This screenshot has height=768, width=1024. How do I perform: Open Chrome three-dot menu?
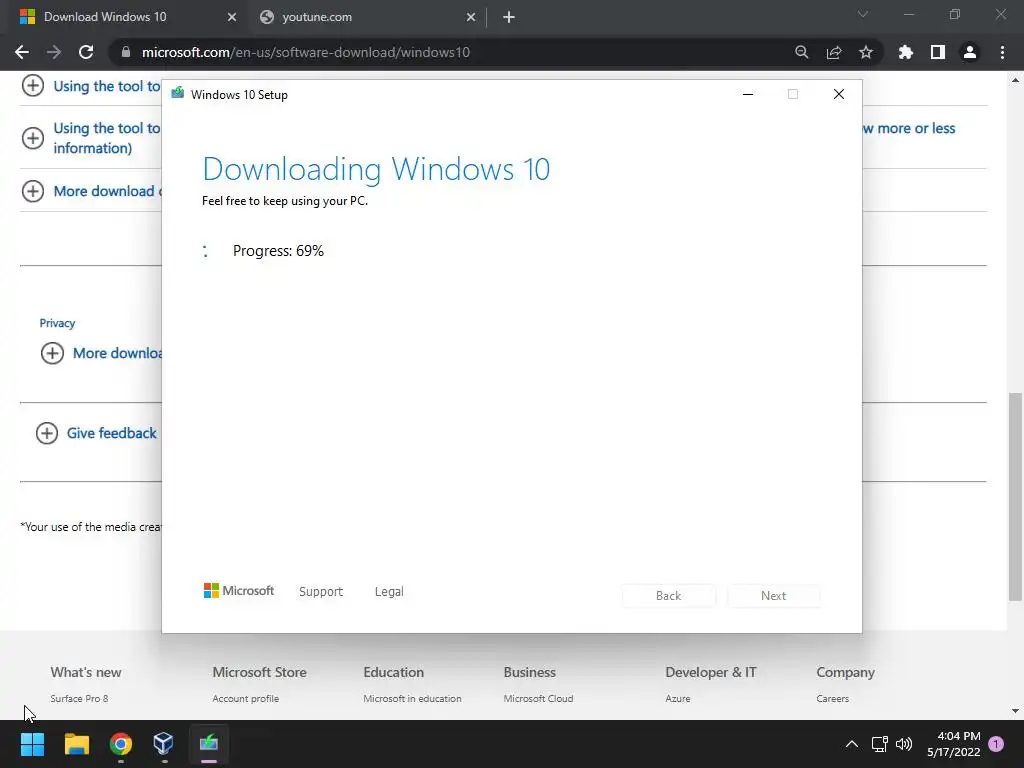(1002, 52)
